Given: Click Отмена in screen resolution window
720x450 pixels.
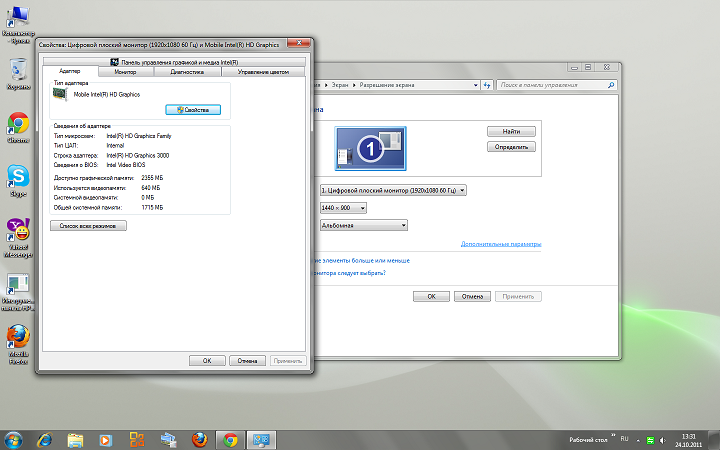Looking at the screenshot, I should click(472, 296).
